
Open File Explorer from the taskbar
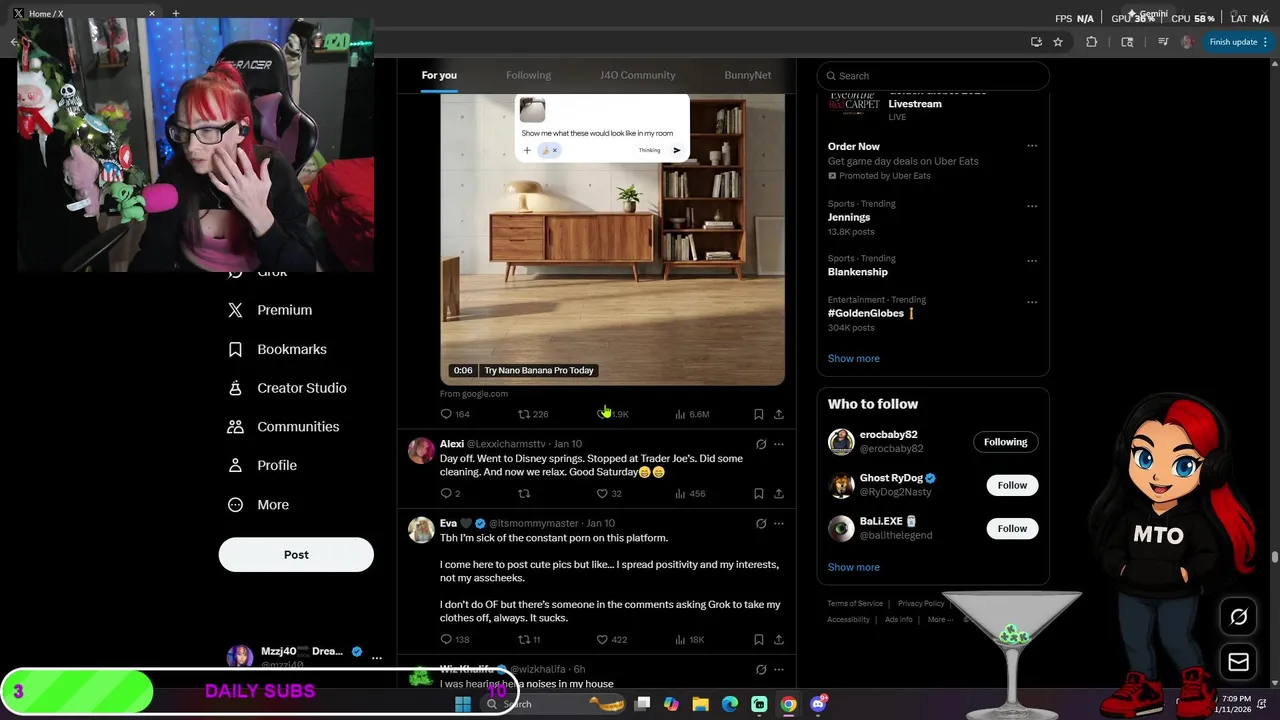coord(701,704)
